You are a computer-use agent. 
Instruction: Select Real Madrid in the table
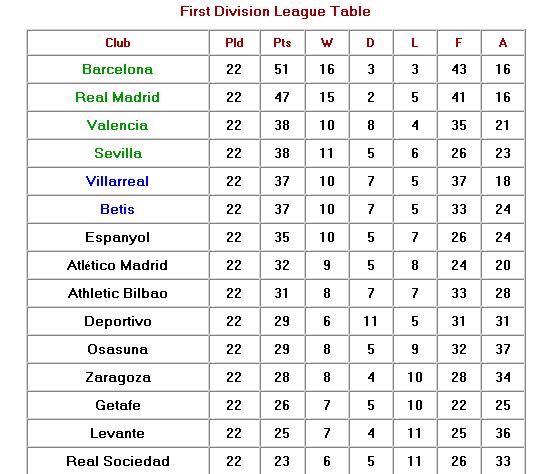pos(118,97)
